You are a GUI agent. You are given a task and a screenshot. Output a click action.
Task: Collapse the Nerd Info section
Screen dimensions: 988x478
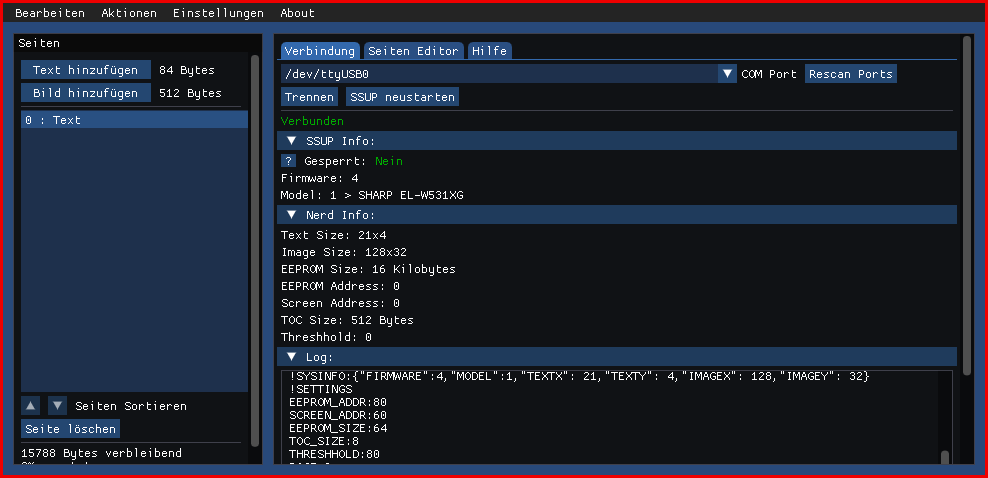pos(292,215)
